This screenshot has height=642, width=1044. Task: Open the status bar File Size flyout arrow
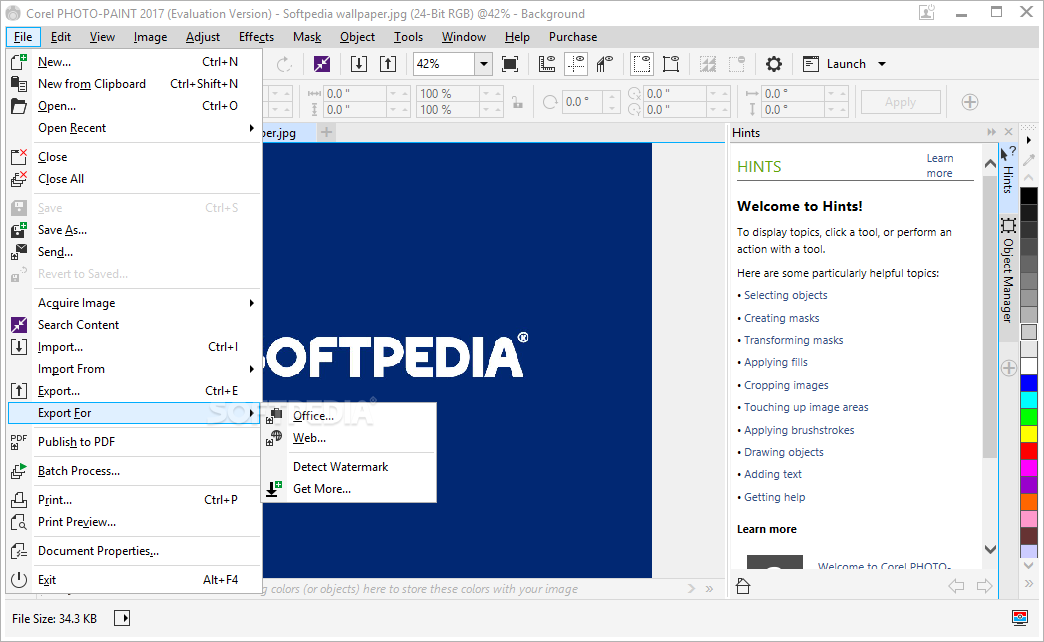point(122,618)
